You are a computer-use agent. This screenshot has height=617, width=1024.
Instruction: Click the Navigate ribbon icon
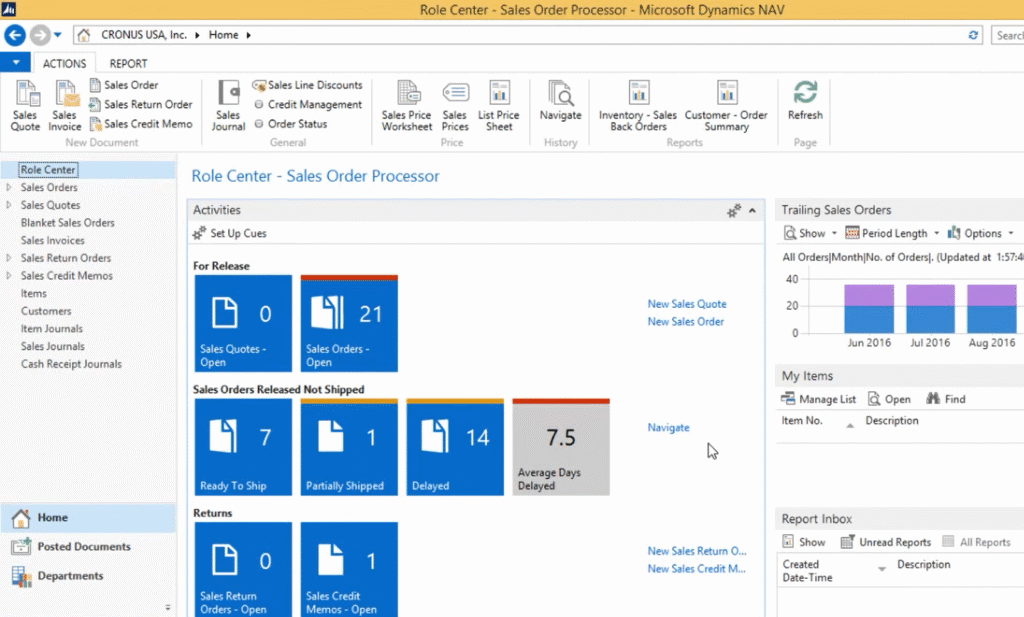[560, 101]
